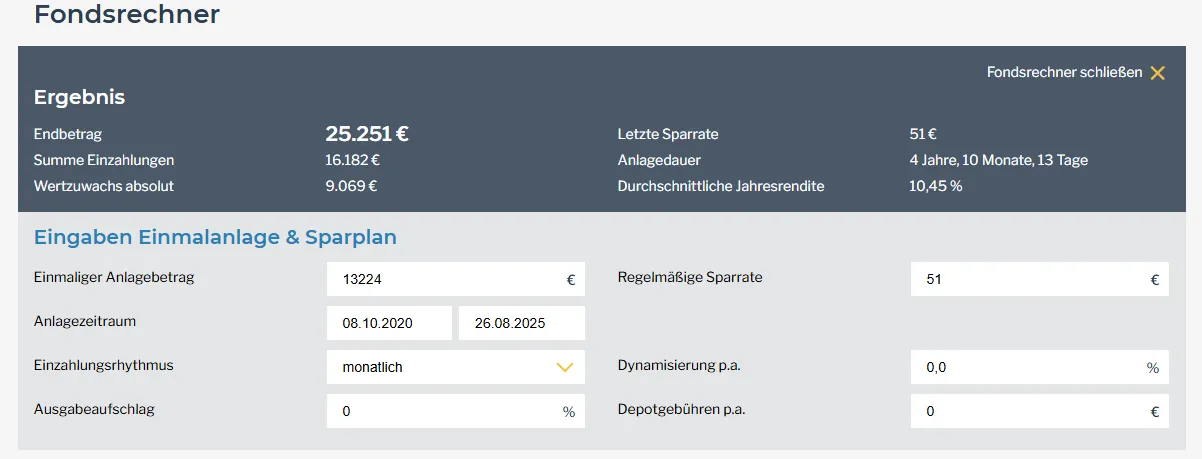Click the 'Fondsrechner schließen' text link

click(x=1064, y=73)
